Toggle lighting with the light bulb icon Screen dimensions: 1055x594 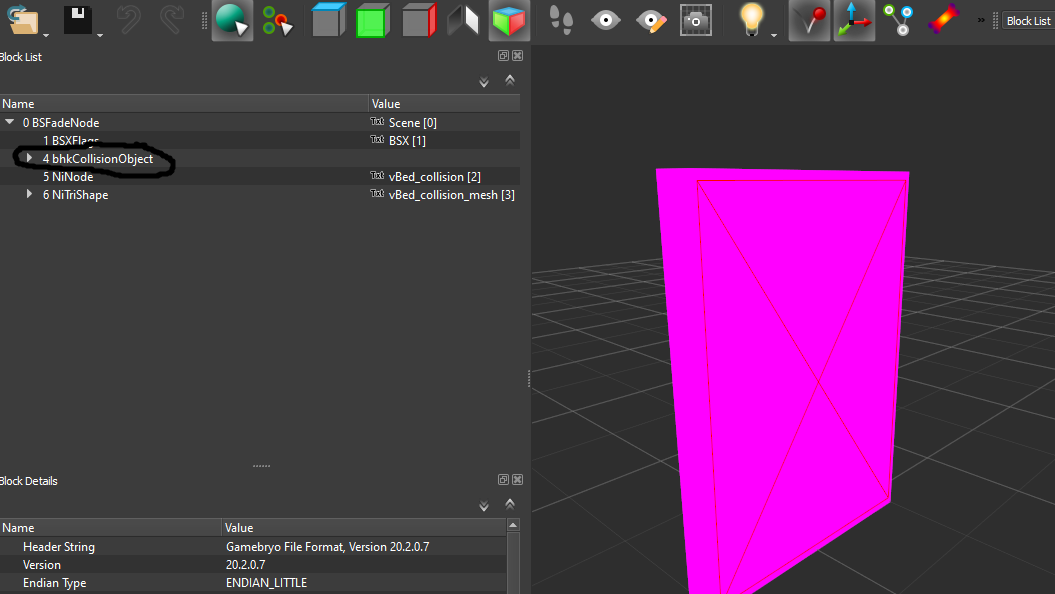coord(752,20)
